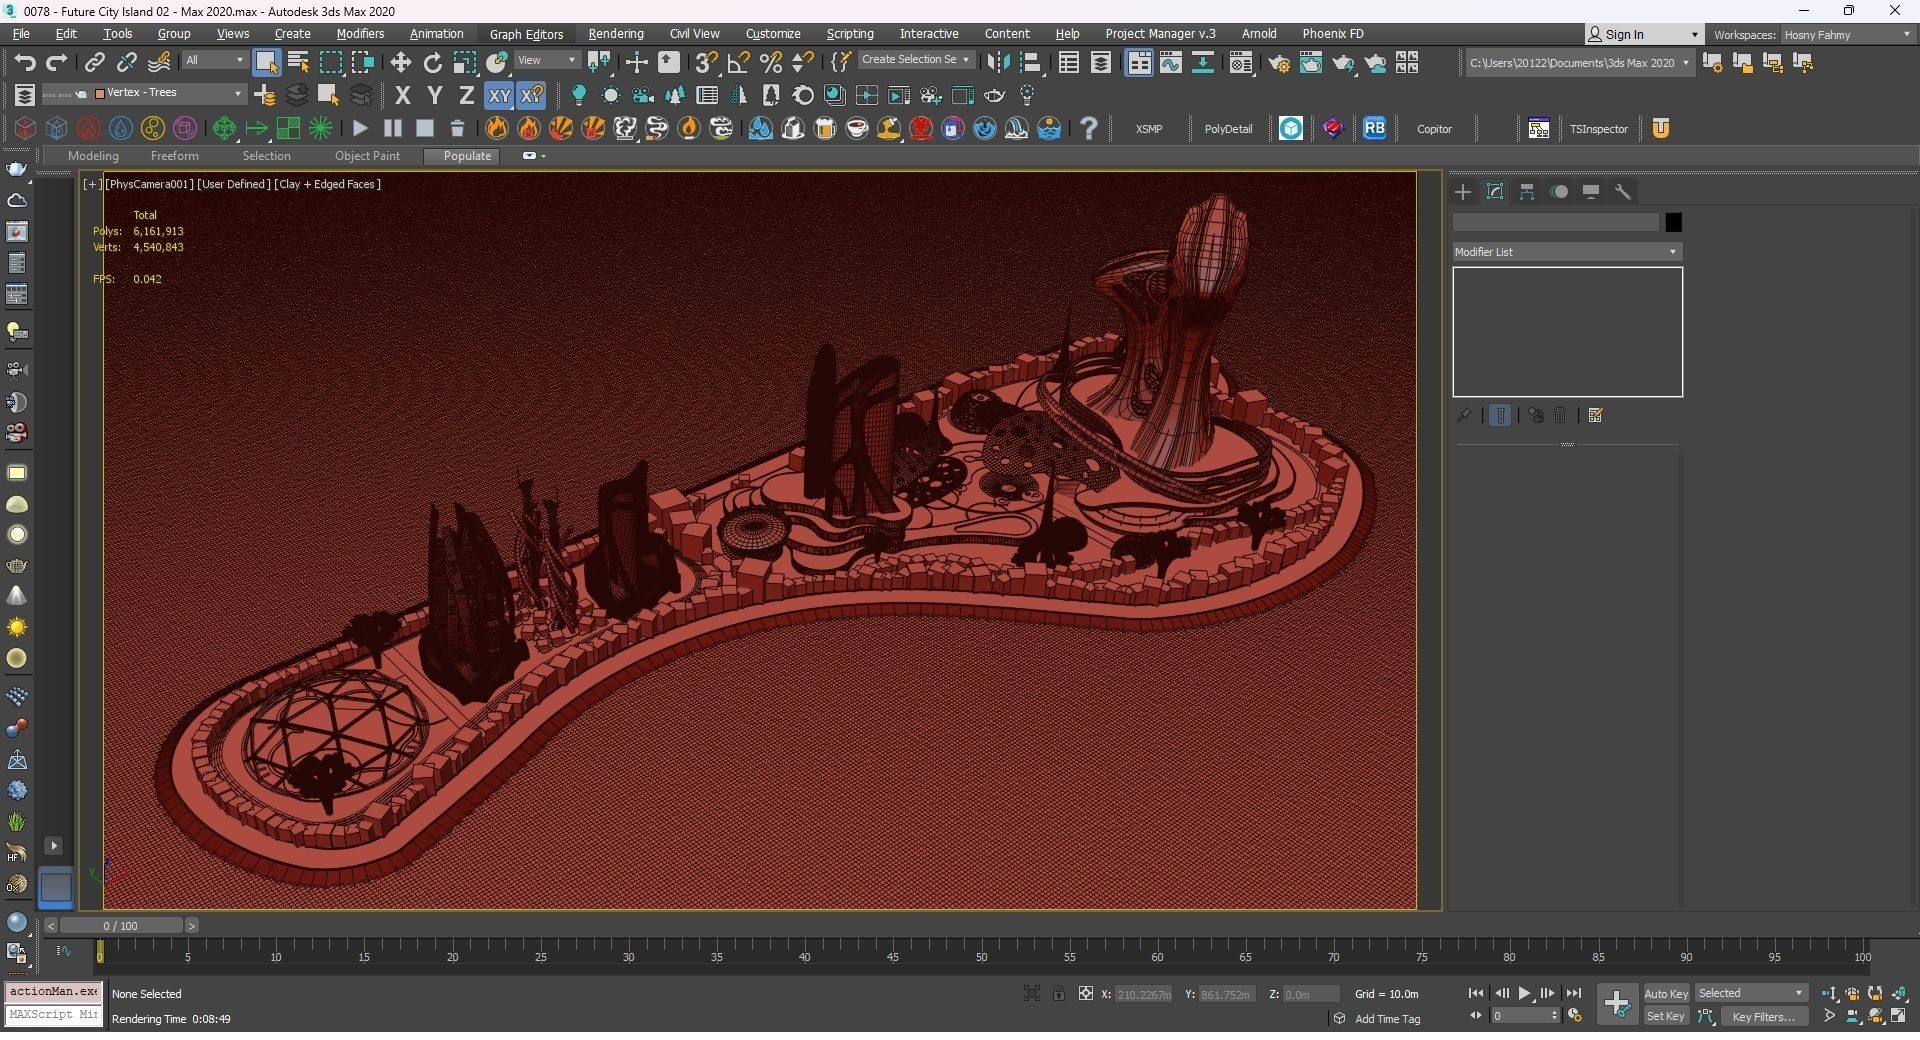Image resolution: width=1920 pixels, height=1040 pixels.
Task: Click the object name field
Action: coord(1555,222)
